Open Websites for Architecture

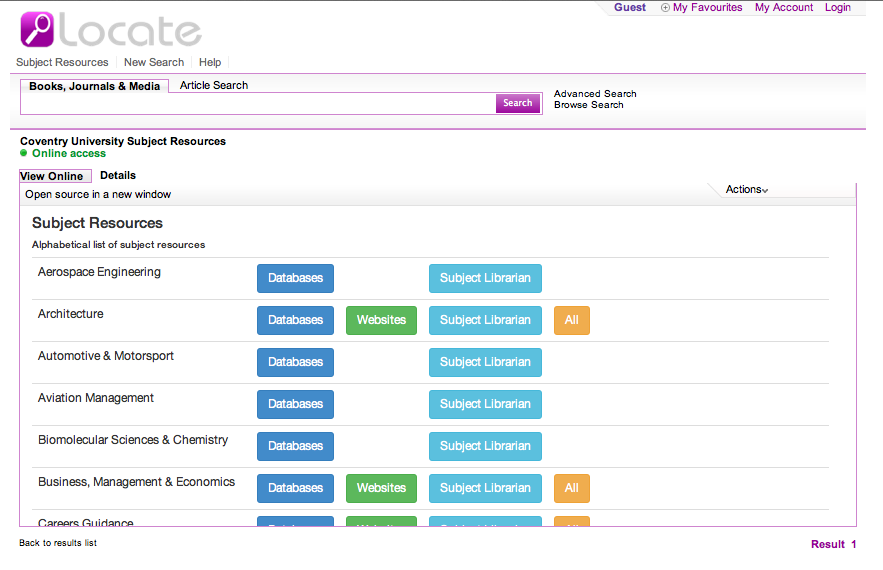[x=381, y=320]
